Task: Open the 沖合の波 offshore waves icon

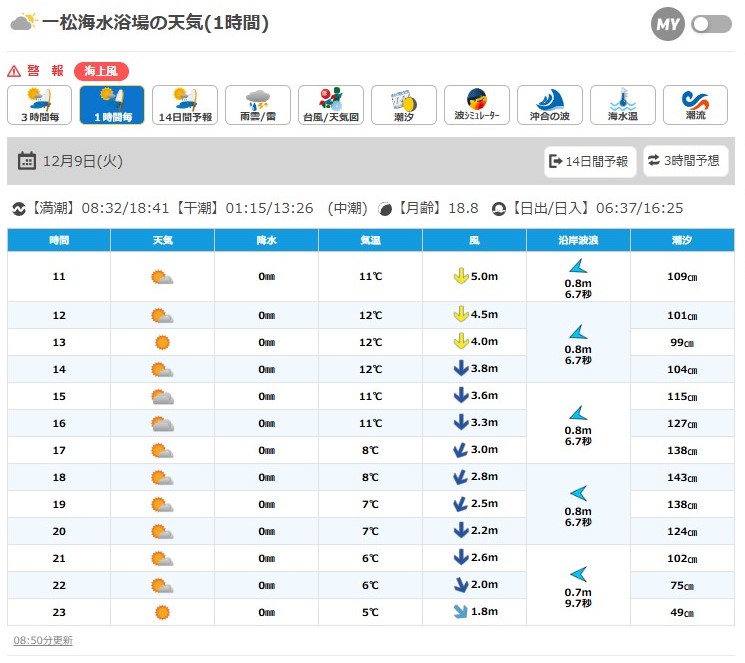Action: pos(550,105)
